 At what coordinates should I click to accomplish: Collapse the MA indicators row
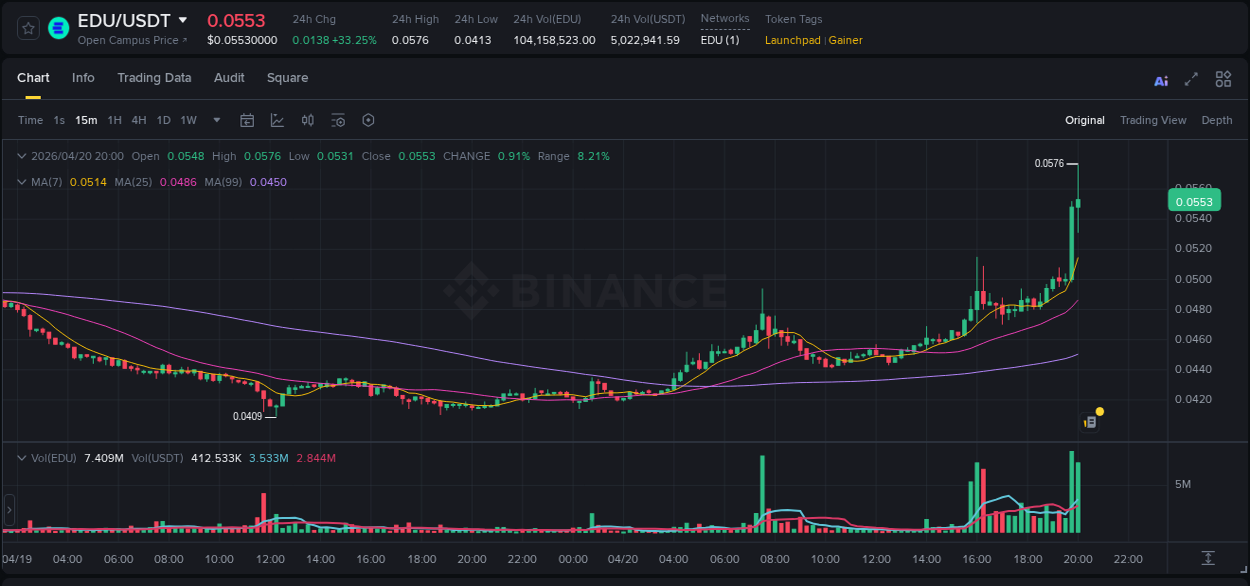[21, 181]
